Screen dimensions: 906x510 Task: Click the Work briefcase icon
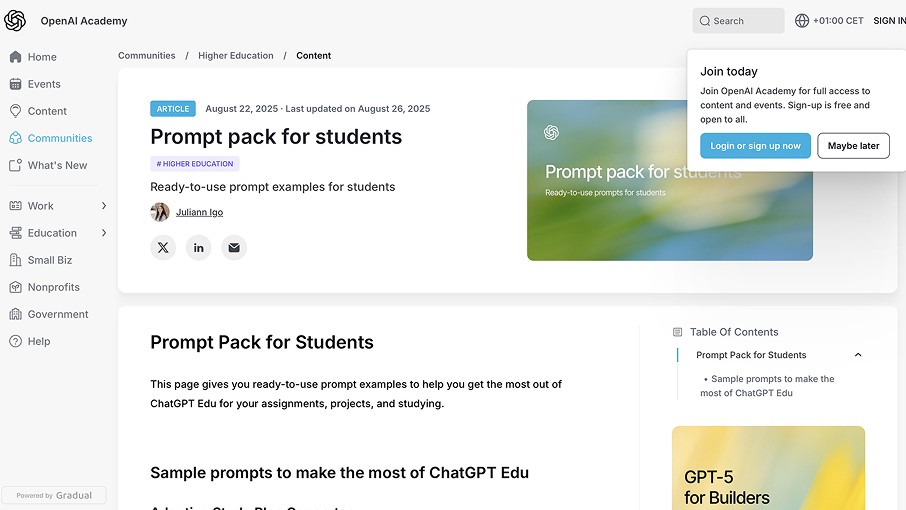(16, 206)
